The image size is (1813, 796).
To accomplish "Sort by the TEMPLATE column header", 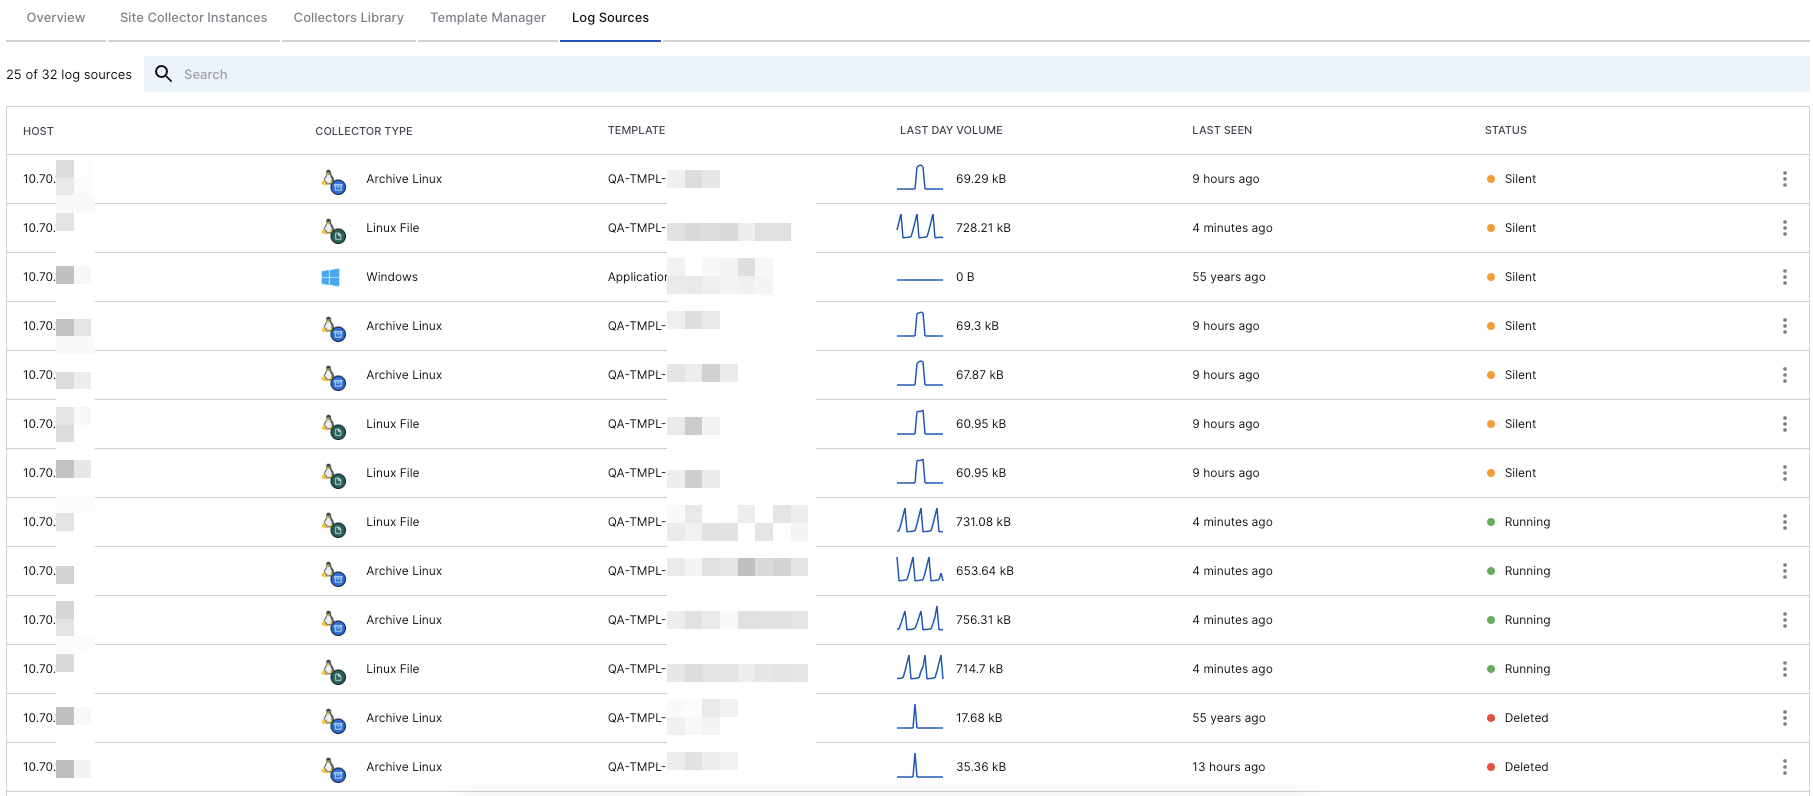I will pyautogui.click(x=636, y=130).
